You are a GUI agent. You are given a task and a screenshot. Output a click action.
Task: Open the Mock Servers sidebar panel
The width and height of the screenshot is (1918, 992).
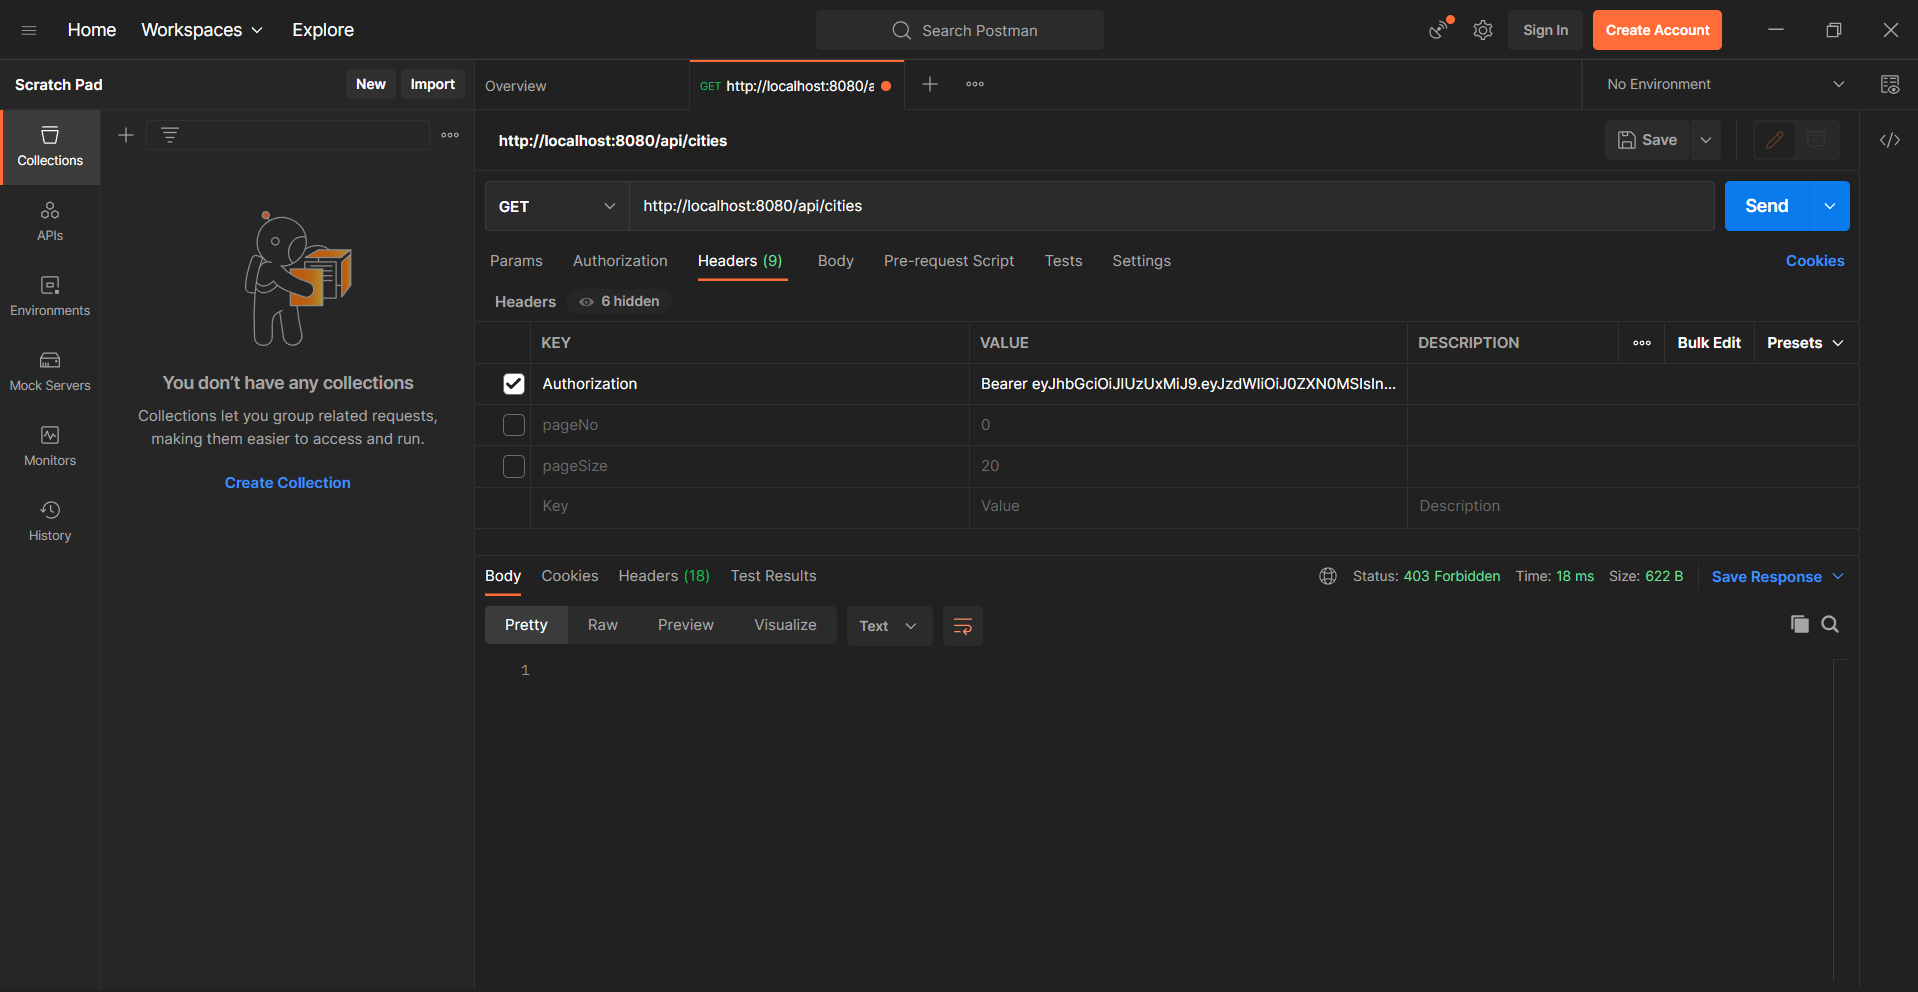(x=50, y=372)
